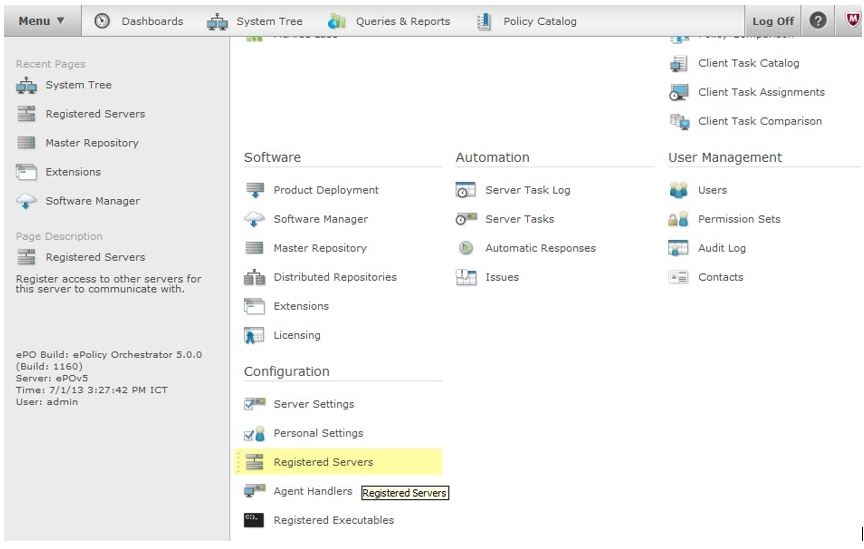Open Distributed Repositories

(334, 277)
